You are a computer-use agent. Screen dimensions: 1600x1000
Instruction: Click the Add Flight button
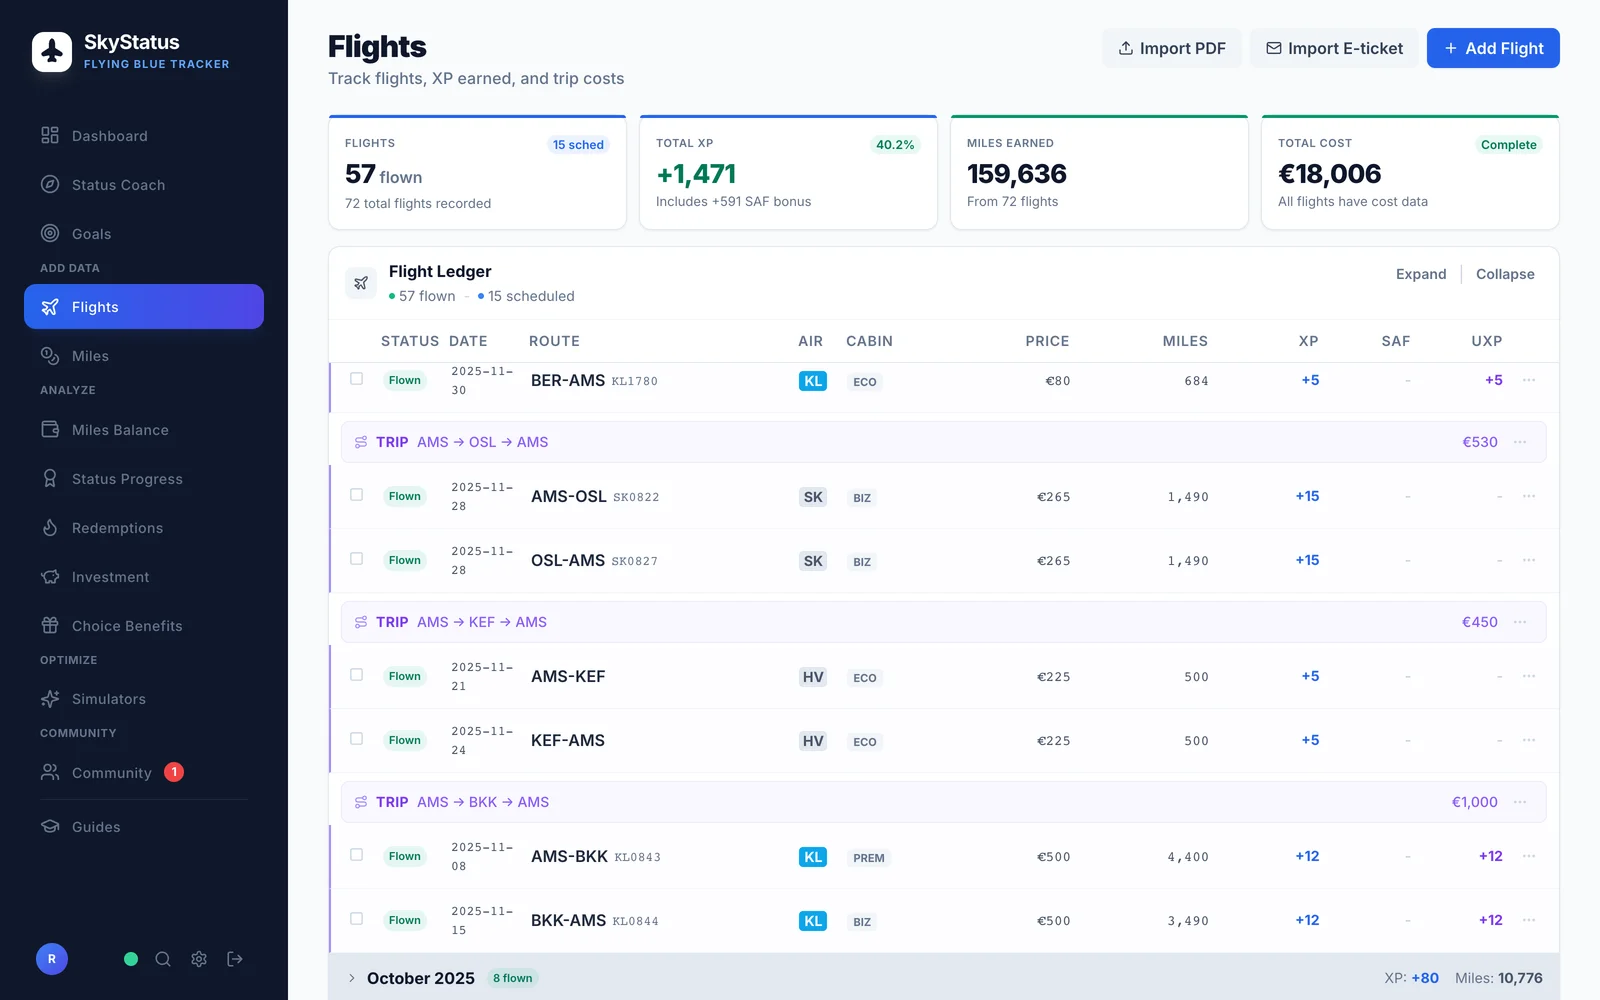(1493, 48)
